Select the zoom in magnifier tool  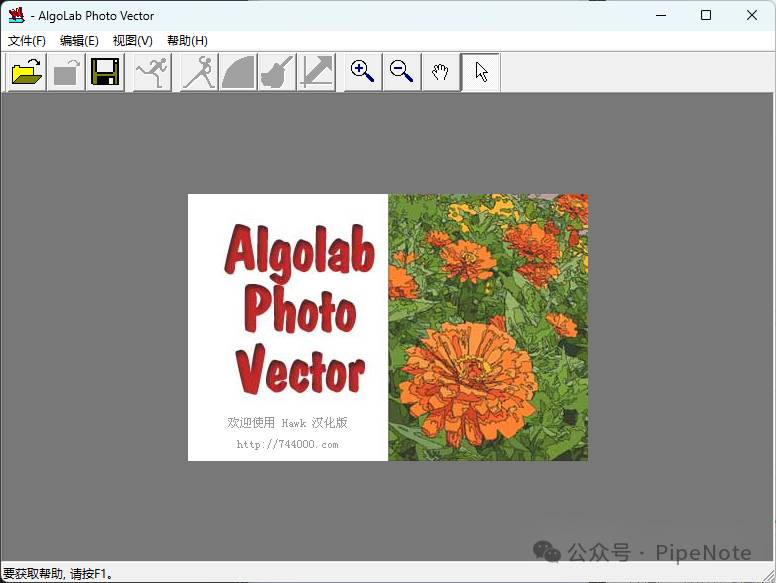tap(363, 72)
